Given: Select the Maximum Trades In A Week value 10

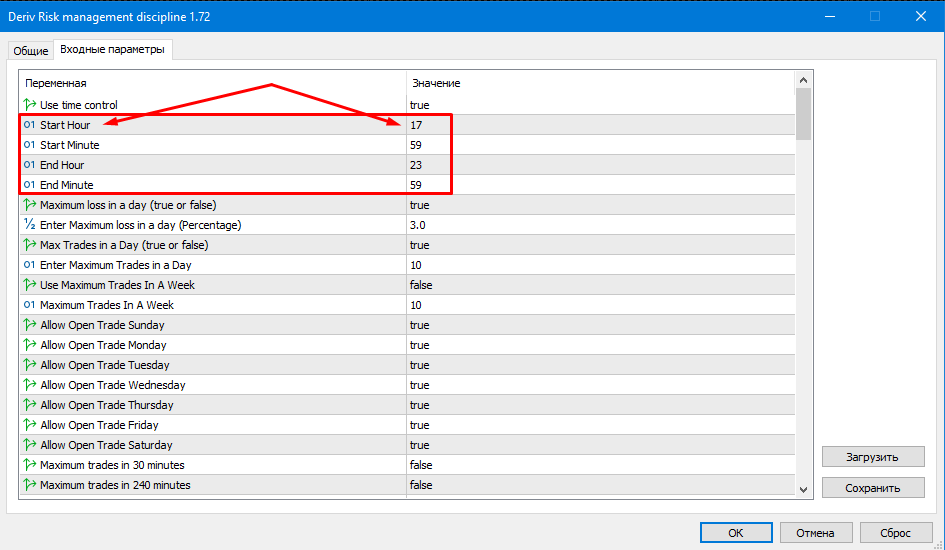Looking at the screenshot, I should (x=416, y=305).
